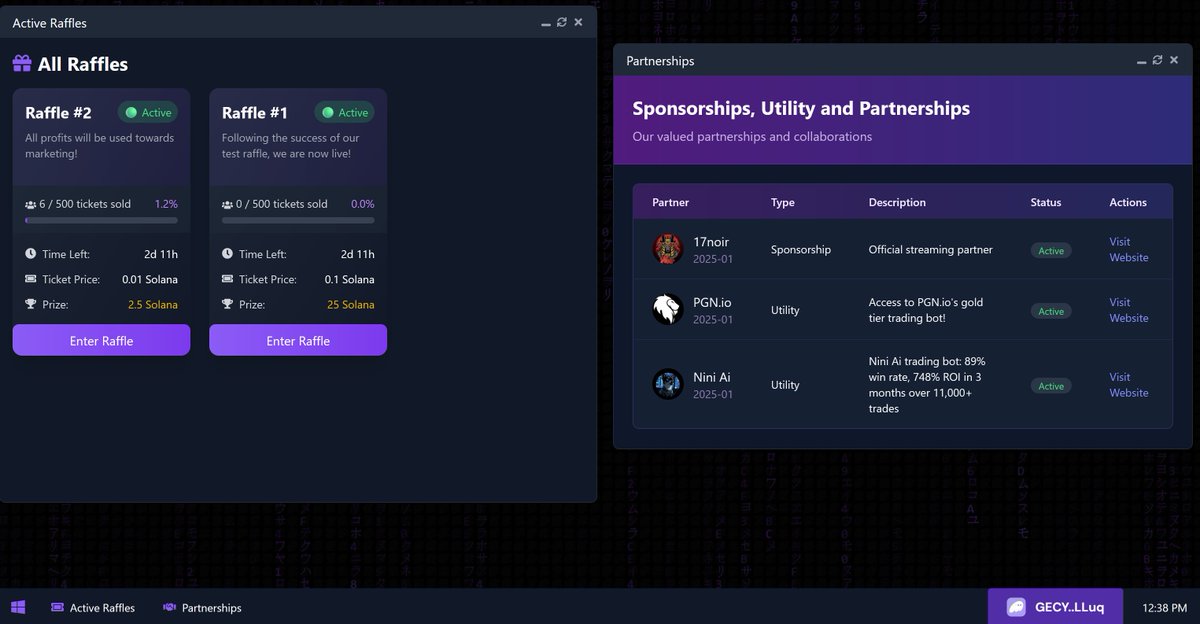The height and width of the screenshot is (624, 1200).
Task: Click the 17noir partner avatar
Action: (668, 249)
